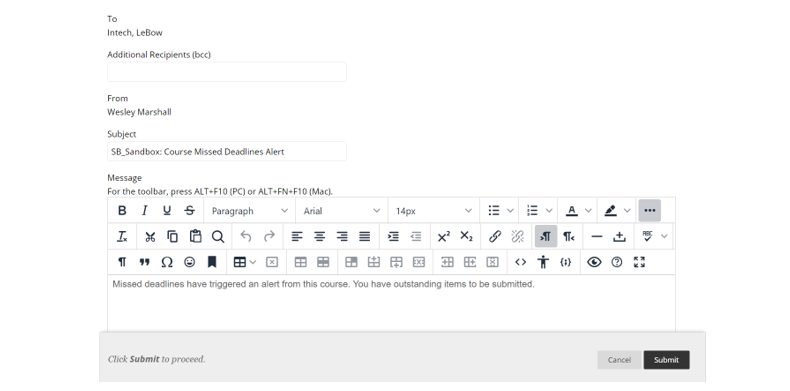Switch the editor to fullscreen
Image resolution: width=790 pixels, height=391 pixels.
[639, 262]
